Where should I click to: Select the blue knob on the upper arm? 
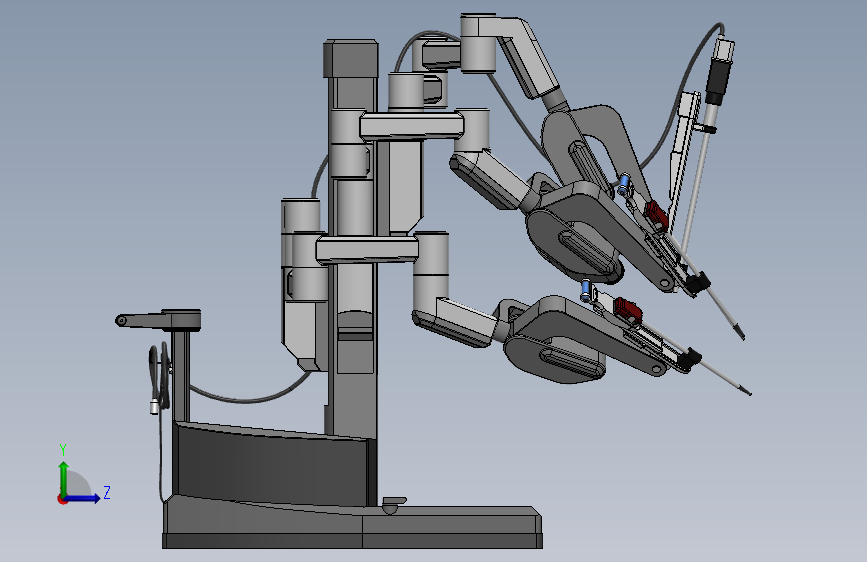624,183
